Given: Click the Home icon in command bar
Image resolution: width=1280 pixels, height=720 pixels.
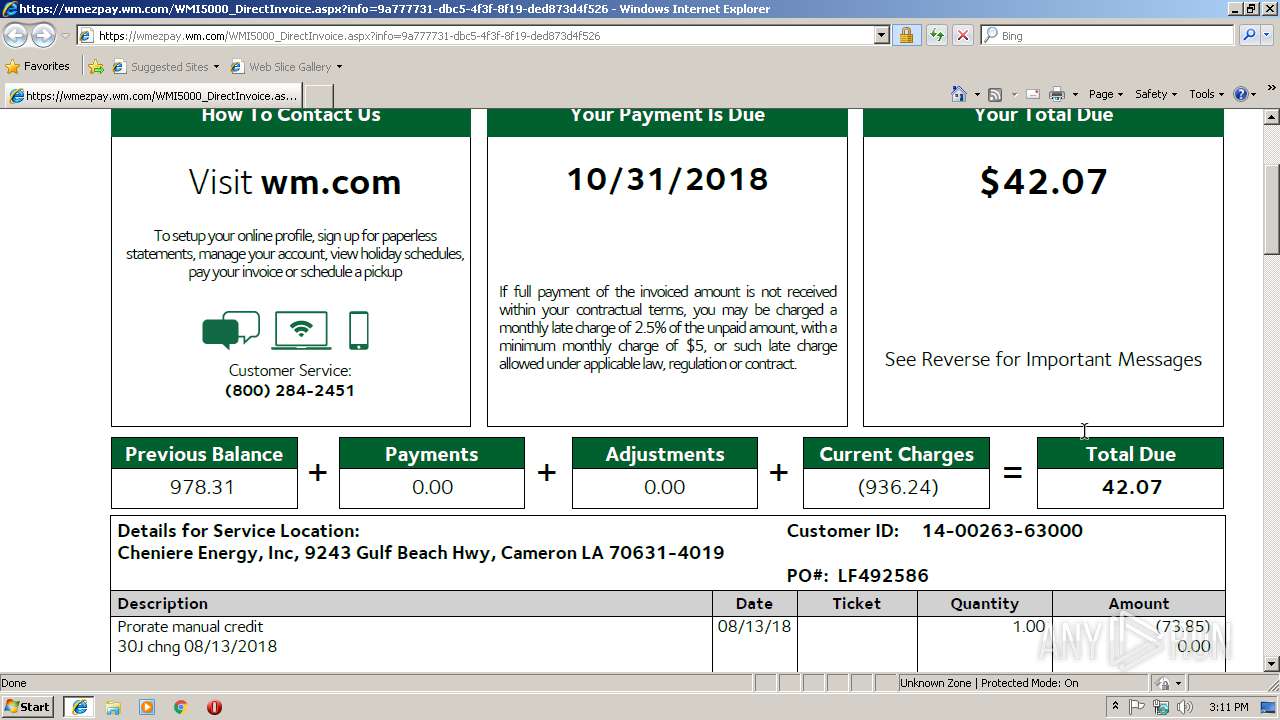Looking at the screenshot, I should (959, 94).
